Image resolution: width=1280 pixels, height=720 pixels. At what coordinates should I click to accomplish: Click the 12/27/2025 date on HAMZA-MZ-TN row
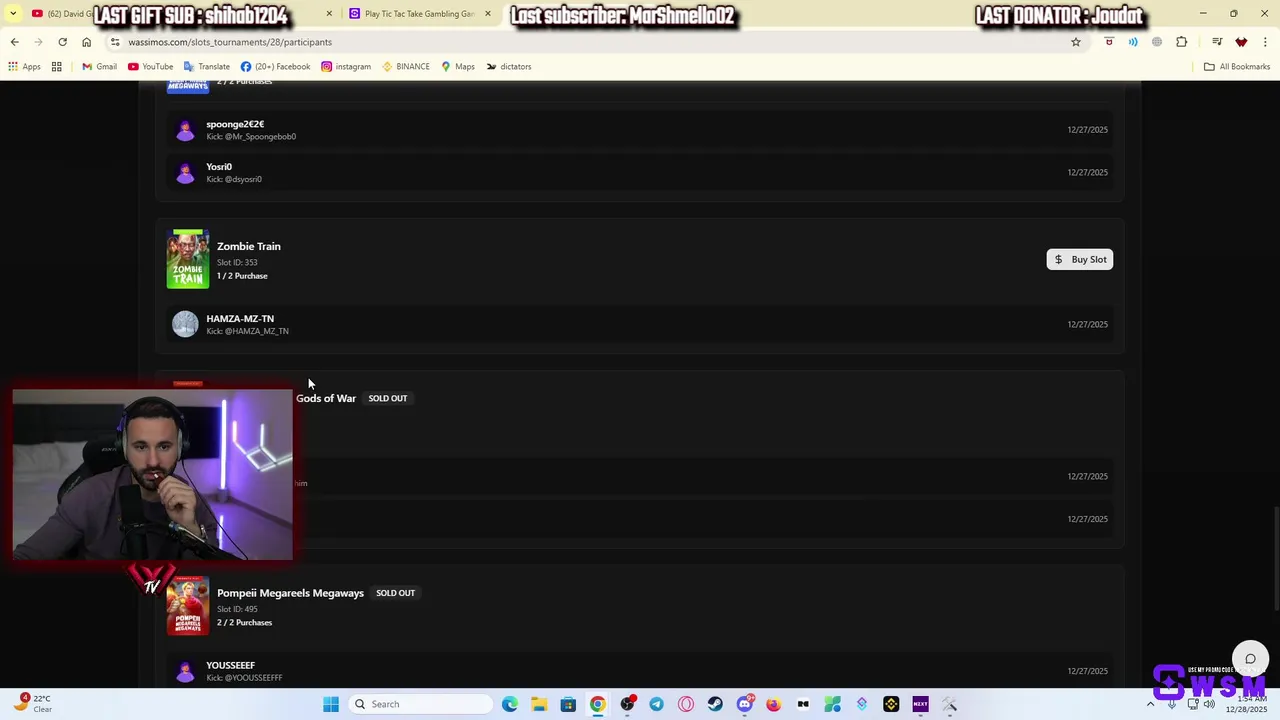(1087, 325)
